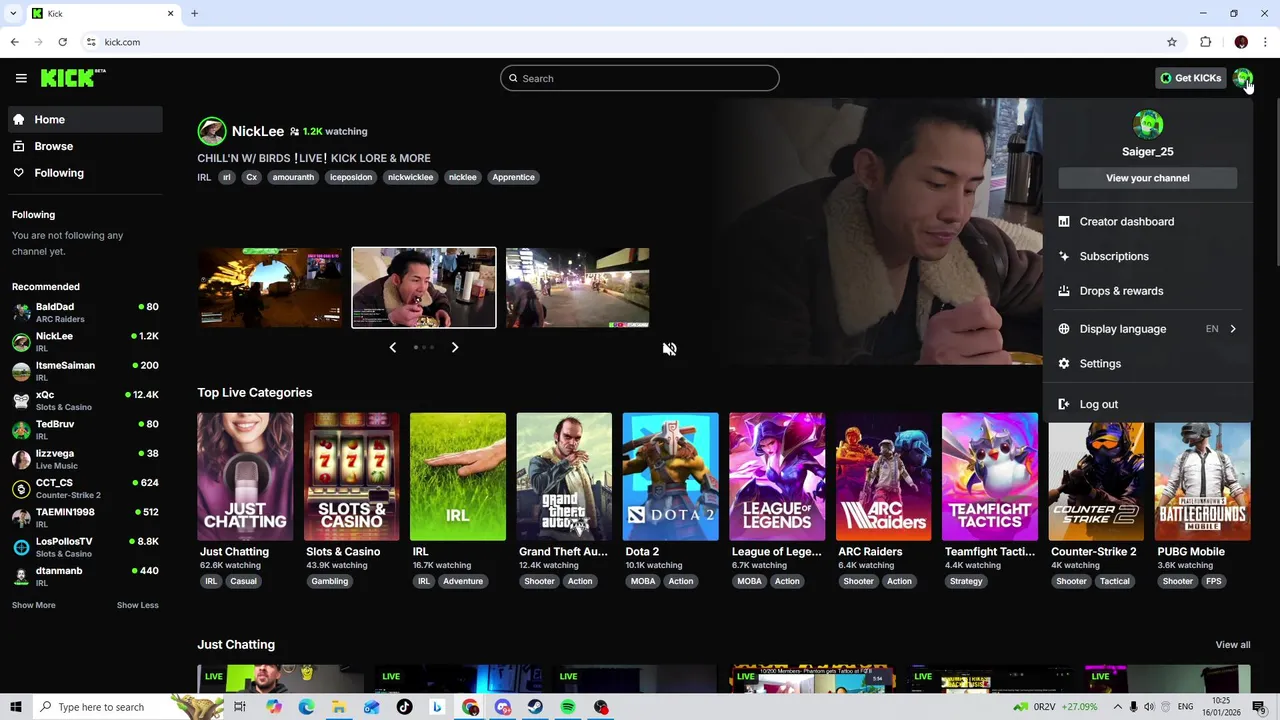Viewport: 1280px width, 720px height.
Task: Open browser extensions puzzle icon
Action: (x=1205, y=42)
